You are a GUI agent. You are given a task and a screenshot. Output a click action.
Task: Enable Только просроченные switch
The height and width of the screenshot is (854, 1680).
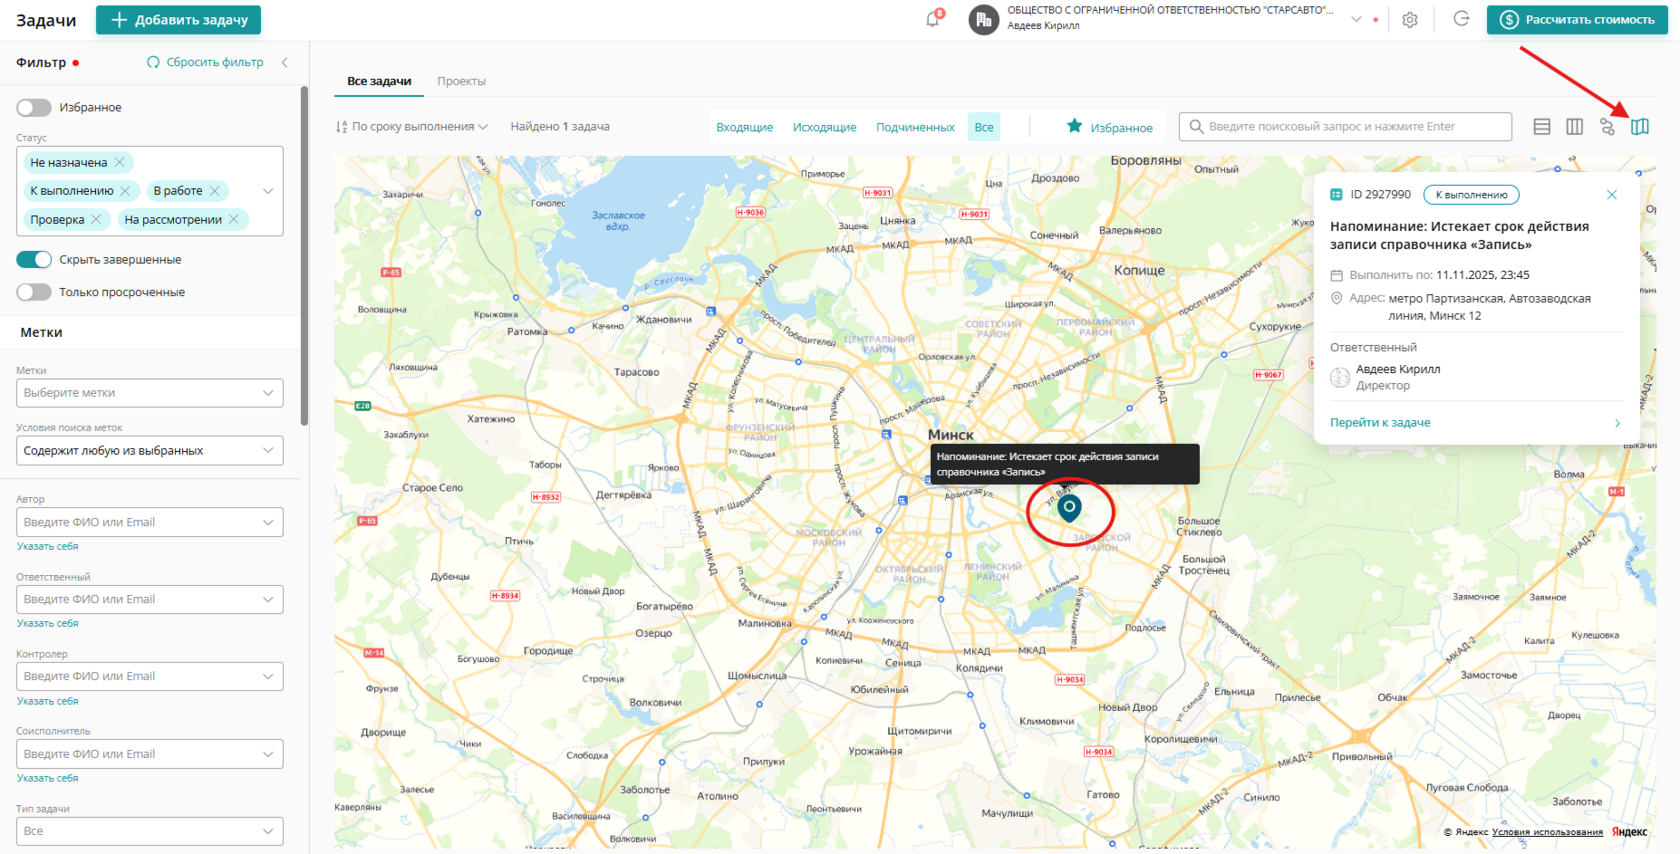click(x=34, y=292)
